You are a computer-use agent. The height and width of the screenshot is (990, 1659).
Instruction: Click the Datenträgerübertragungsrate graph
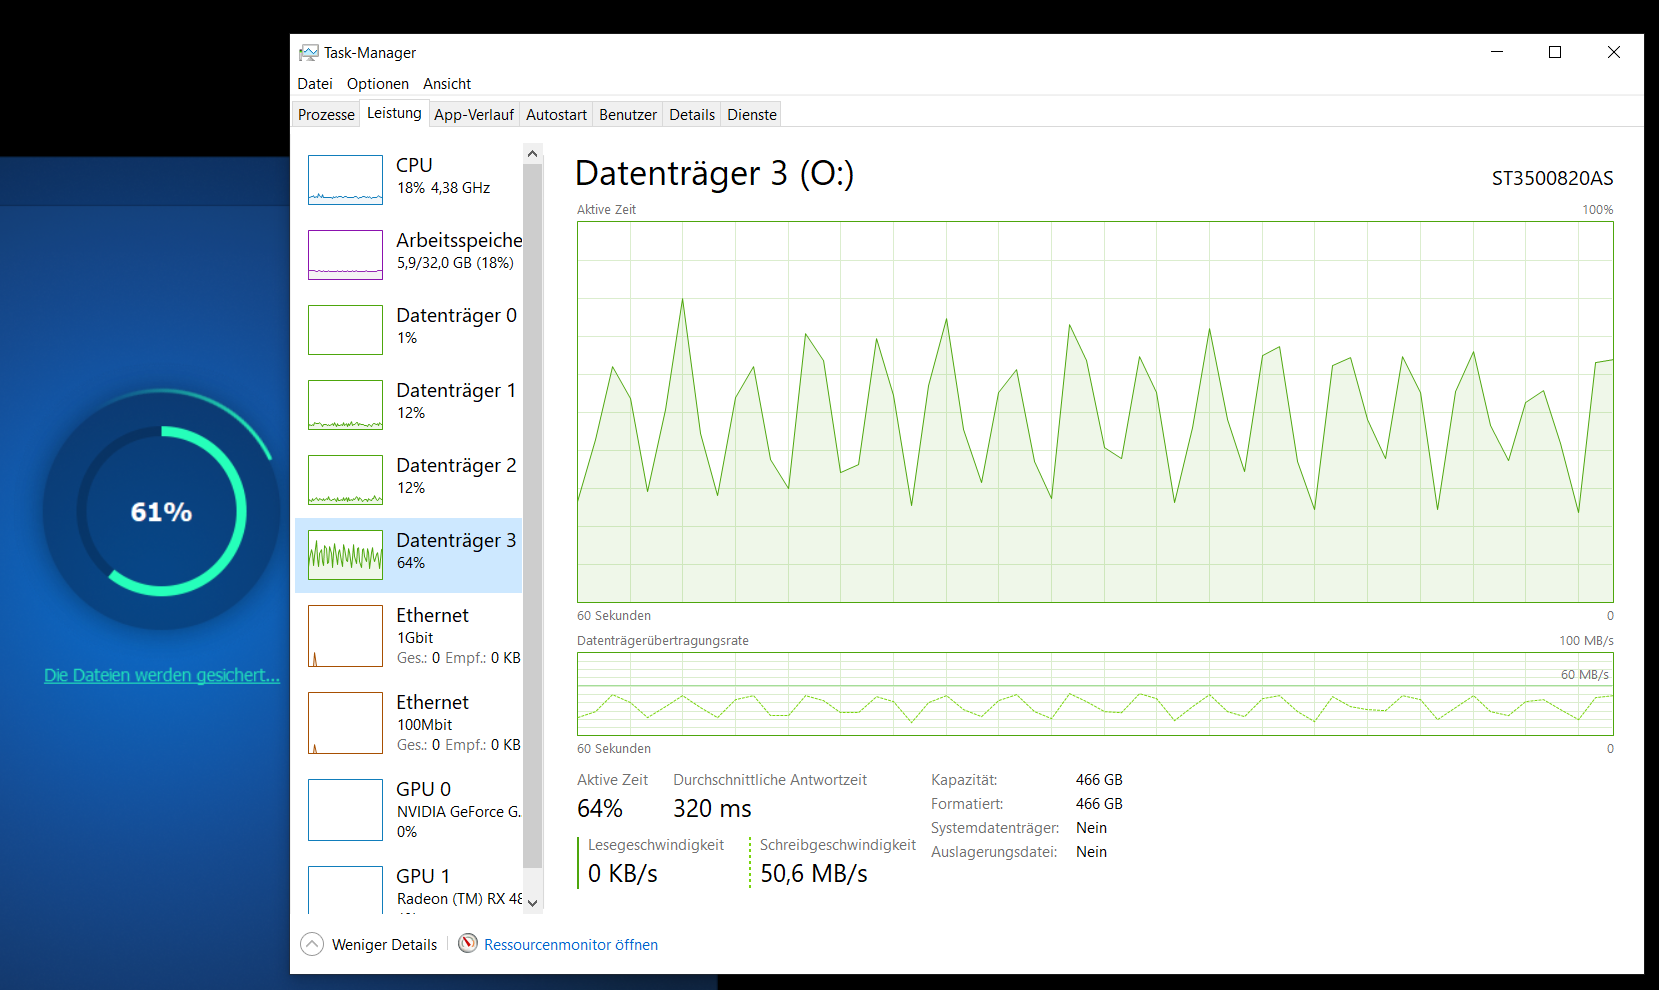(1095, 694)
